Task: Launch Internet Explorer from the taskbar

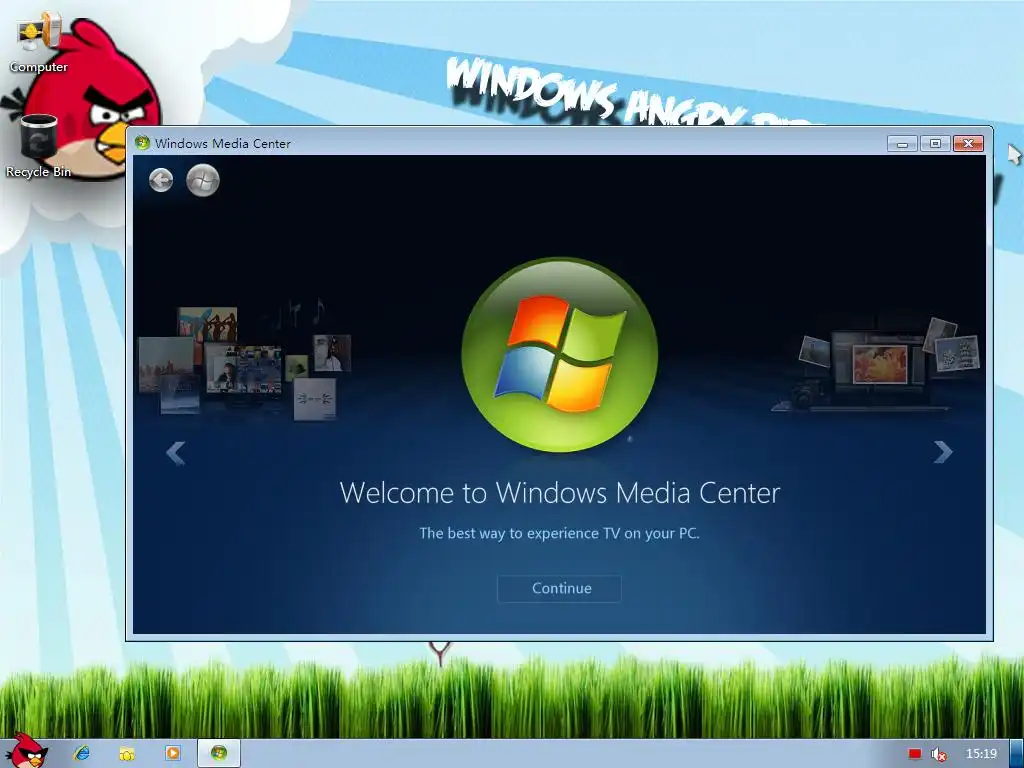Action: pos(82,753)
